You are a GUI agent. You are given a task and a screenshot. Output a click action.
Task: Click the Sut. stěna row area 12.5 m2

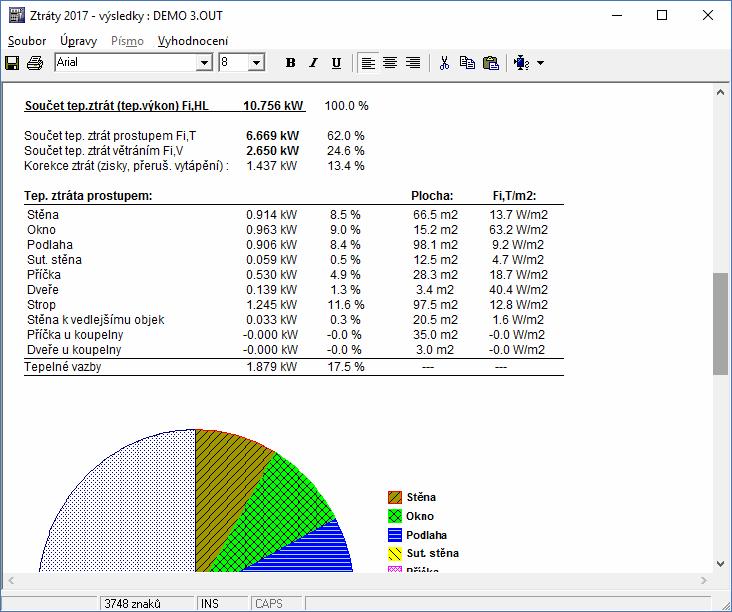coord(435,260)
